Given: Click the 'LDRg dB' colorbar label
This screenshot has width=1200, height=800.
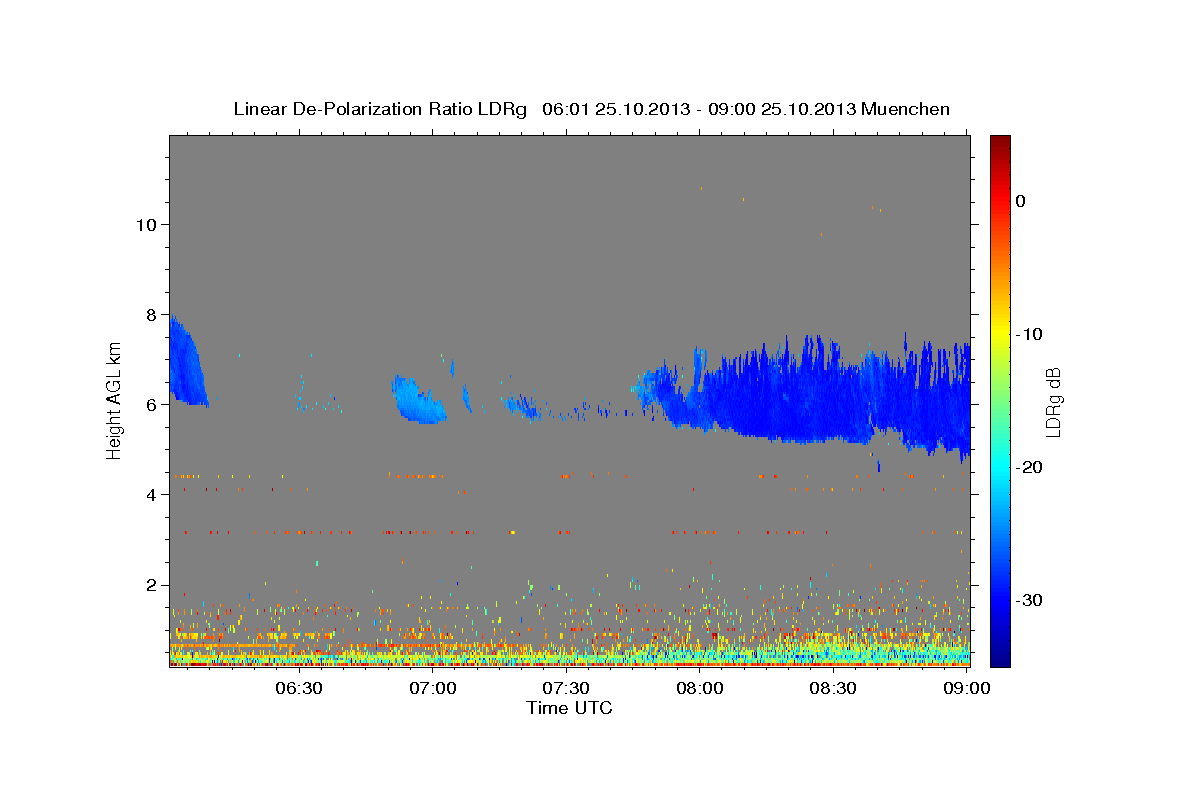Looking at the screenshot, I should coord(1053,402).
